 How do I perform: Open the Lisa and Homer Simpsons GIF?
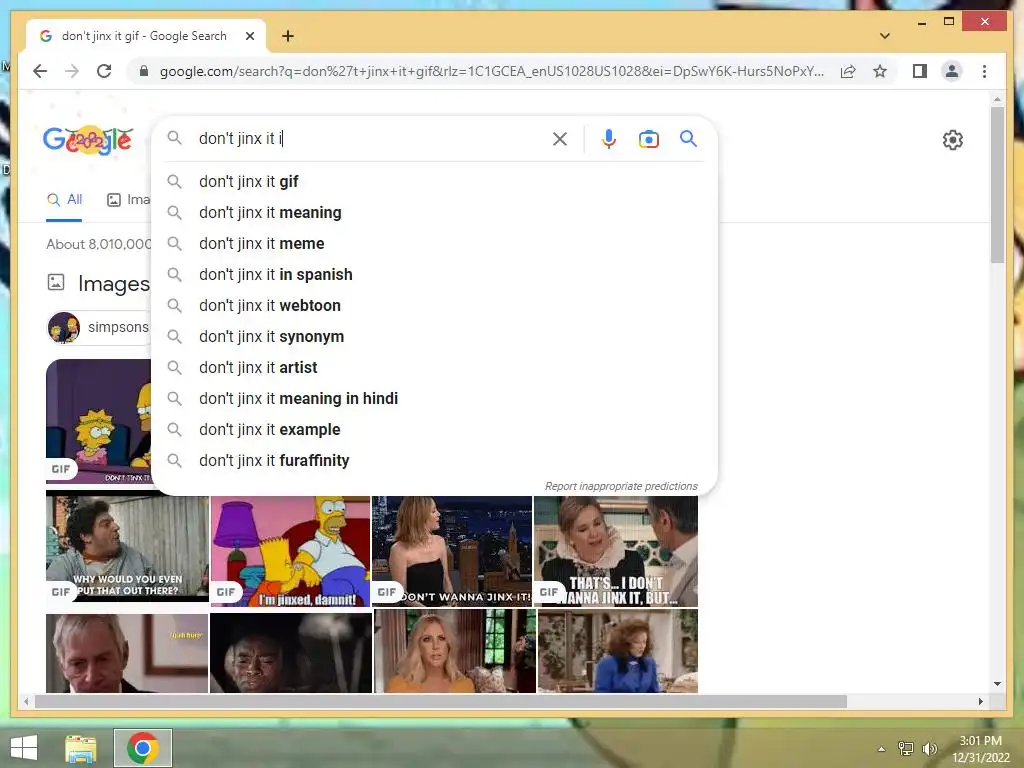(99, 421)
